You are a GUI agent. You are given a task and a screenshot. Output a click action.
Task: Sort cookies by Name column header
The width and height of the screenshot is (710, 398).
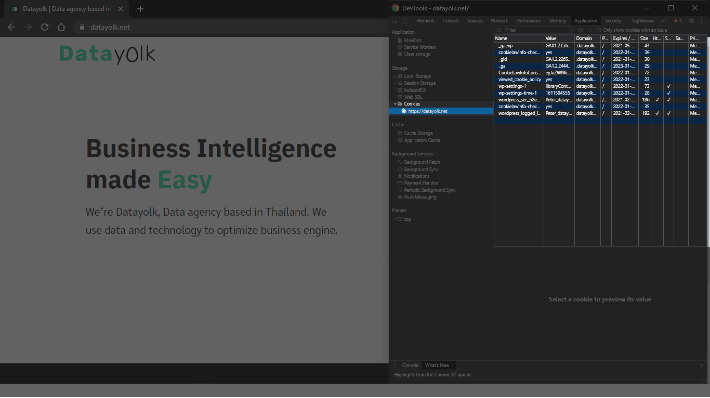point(519,38)
